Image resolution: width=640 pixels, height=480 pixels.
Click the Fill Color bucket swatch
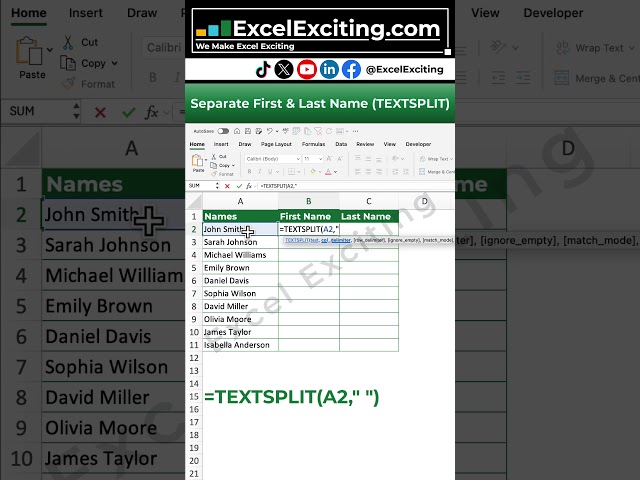coord(313,172)
